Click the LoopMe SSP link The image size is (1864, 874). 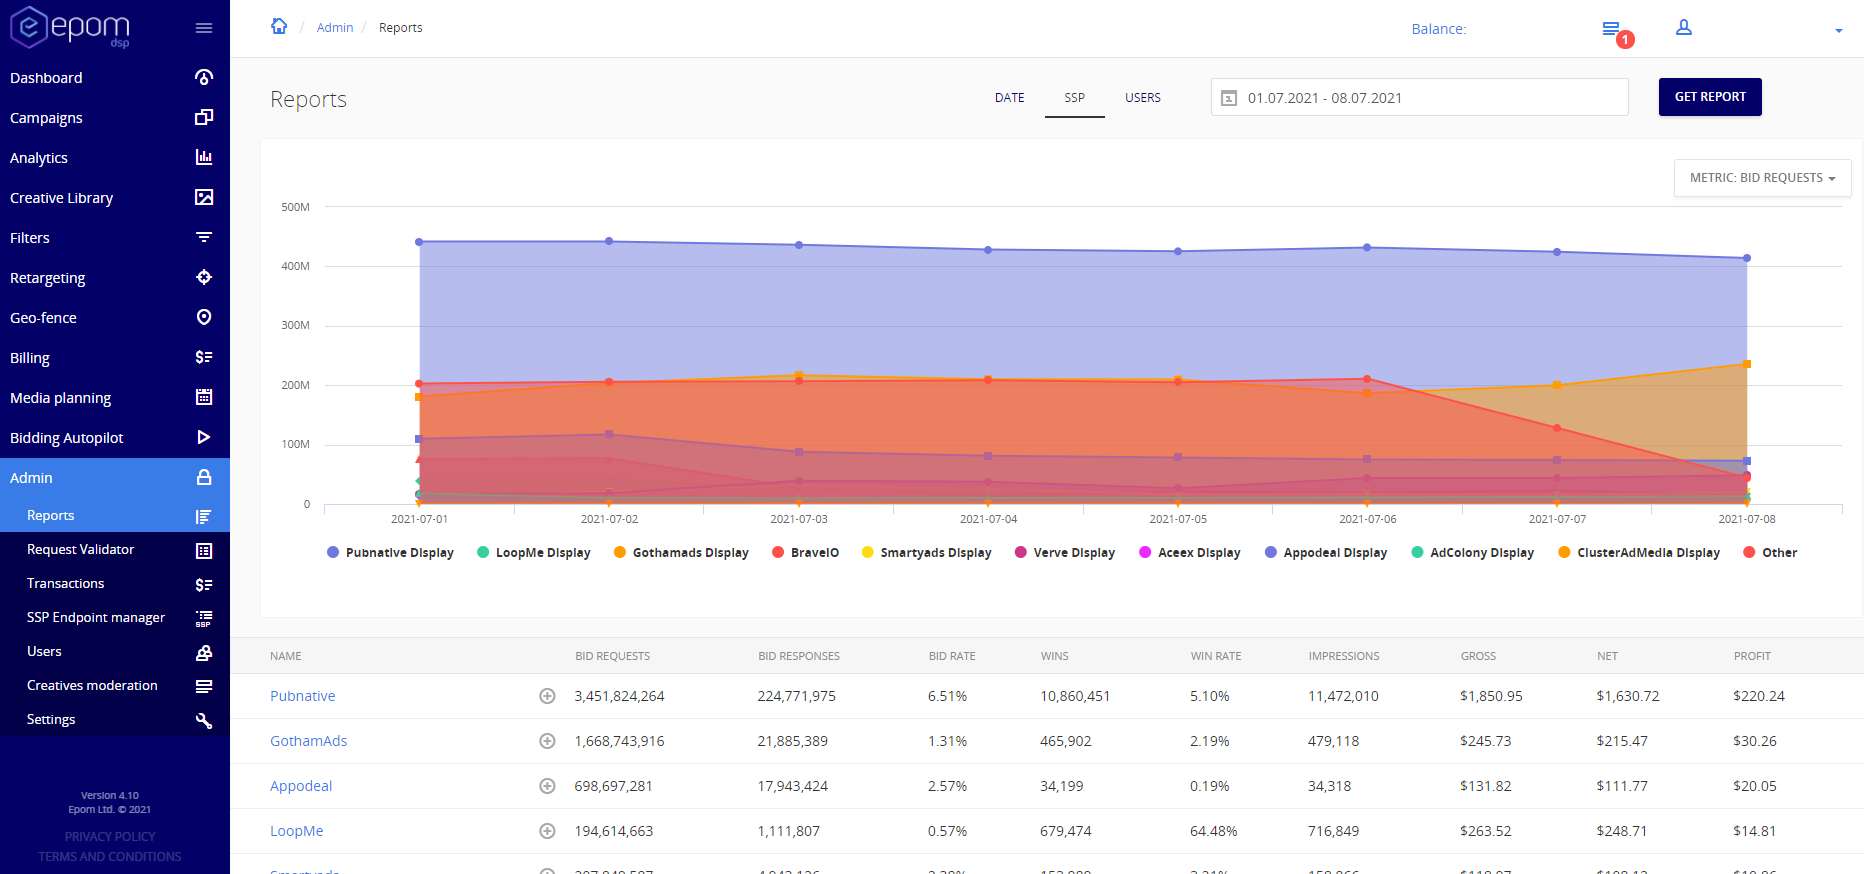tap(296, 831)
